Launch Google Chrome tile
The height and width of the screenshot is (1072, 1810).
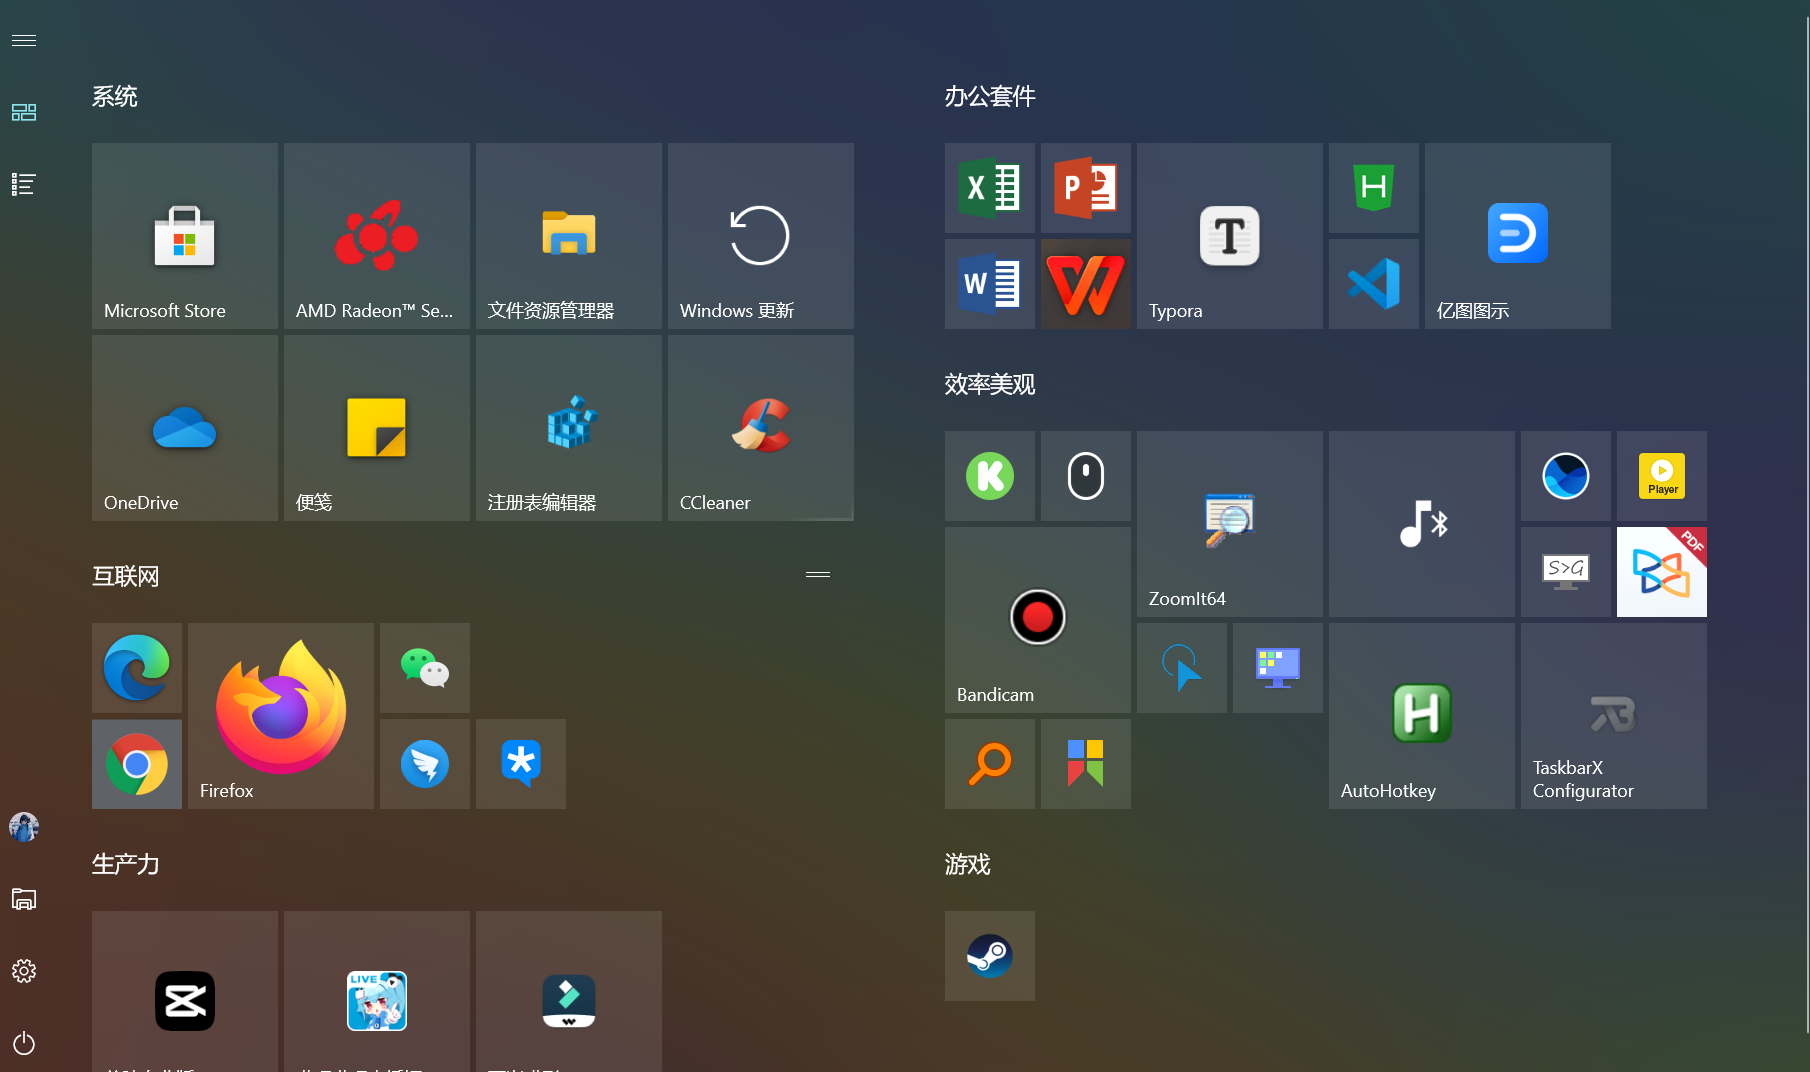click(137, 764)
